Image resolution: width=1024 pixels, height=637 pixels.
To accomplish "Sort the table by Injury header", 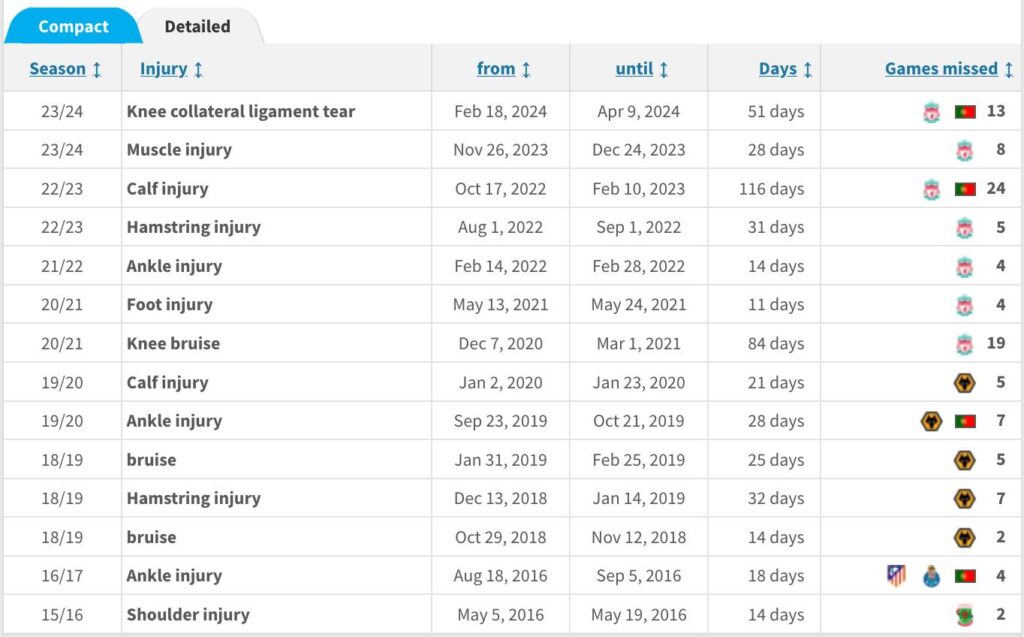I will [x=164, y=69].
